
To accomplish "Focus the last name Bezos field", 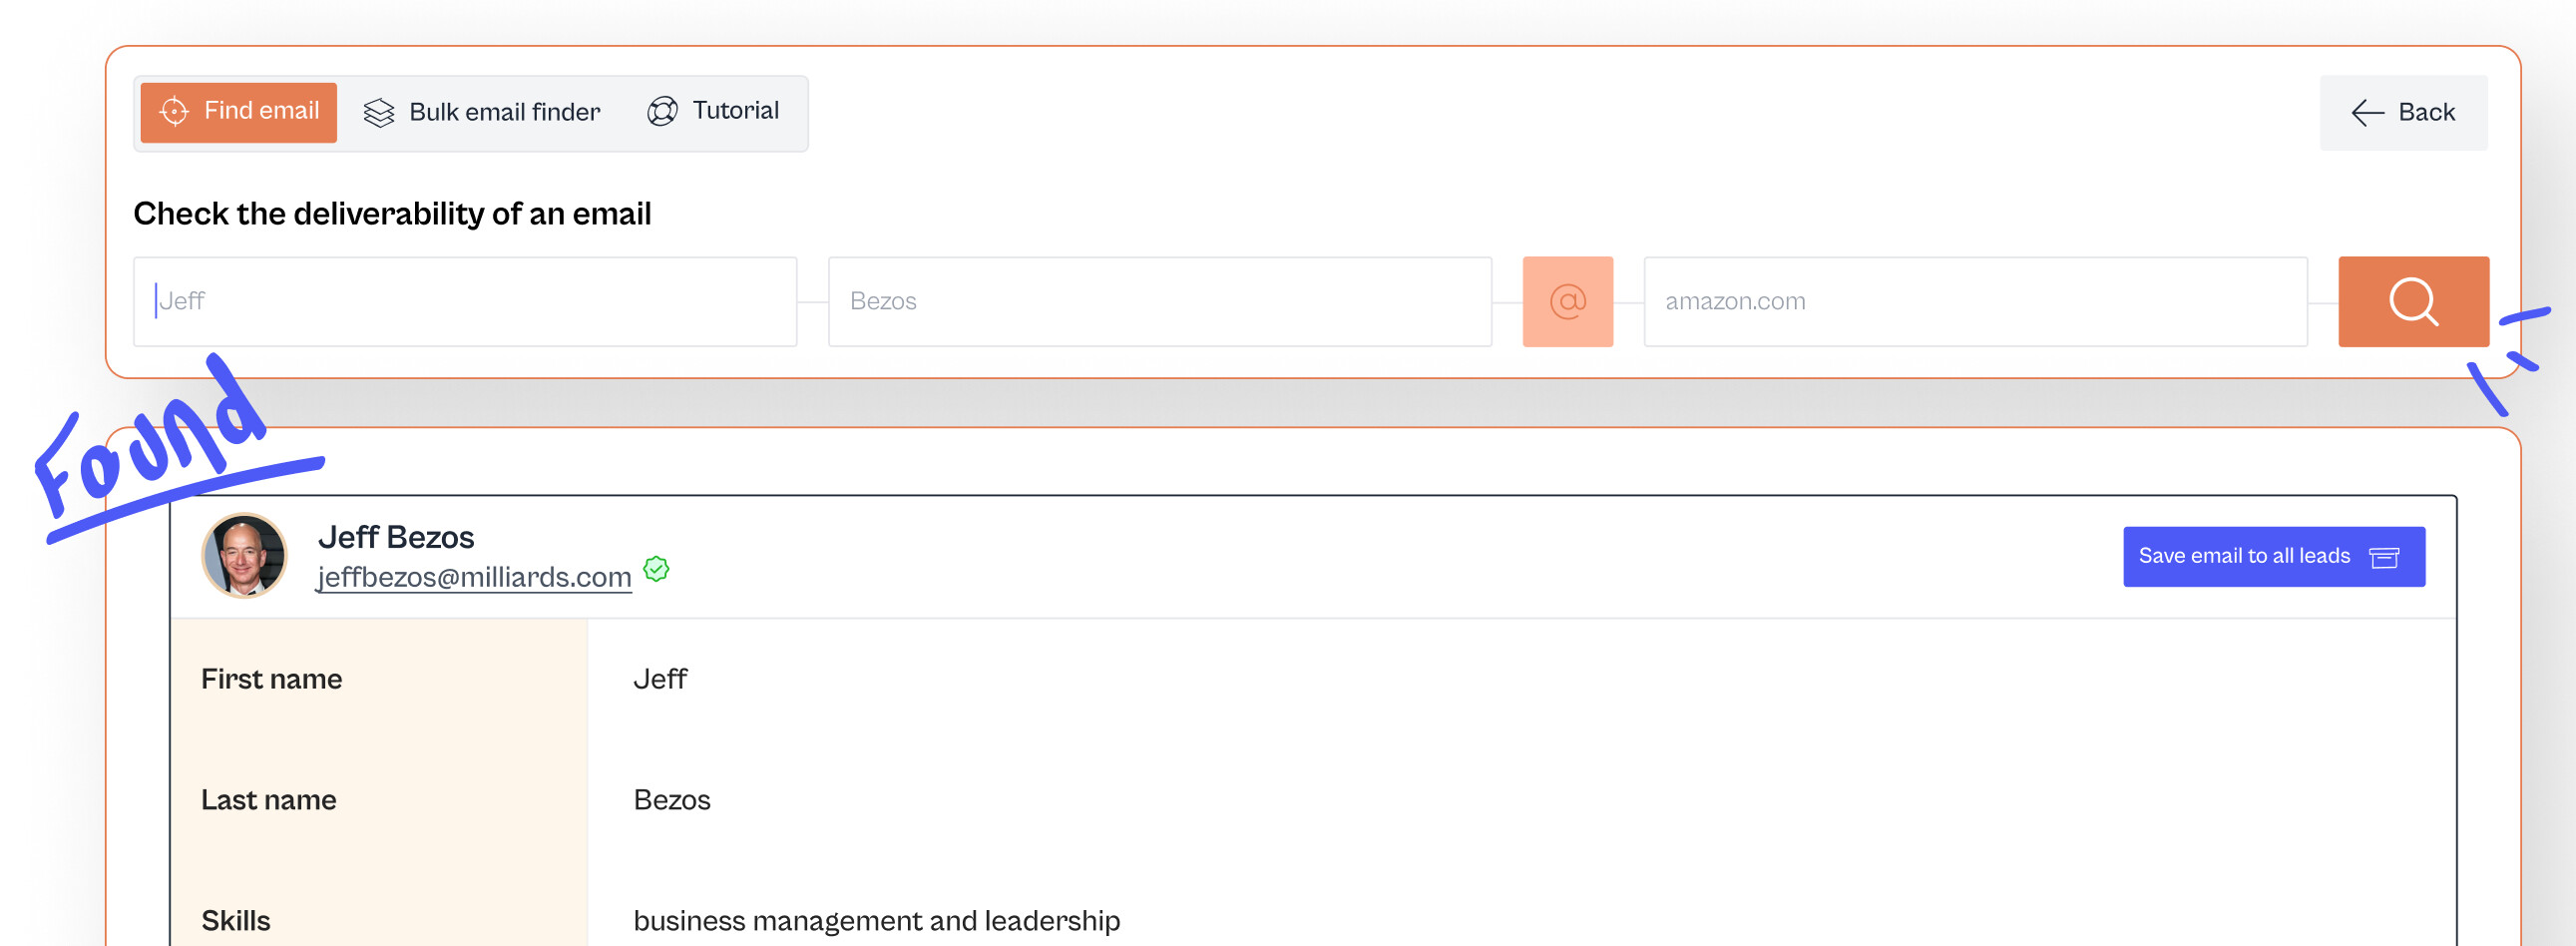I will tap(1159, 301).
